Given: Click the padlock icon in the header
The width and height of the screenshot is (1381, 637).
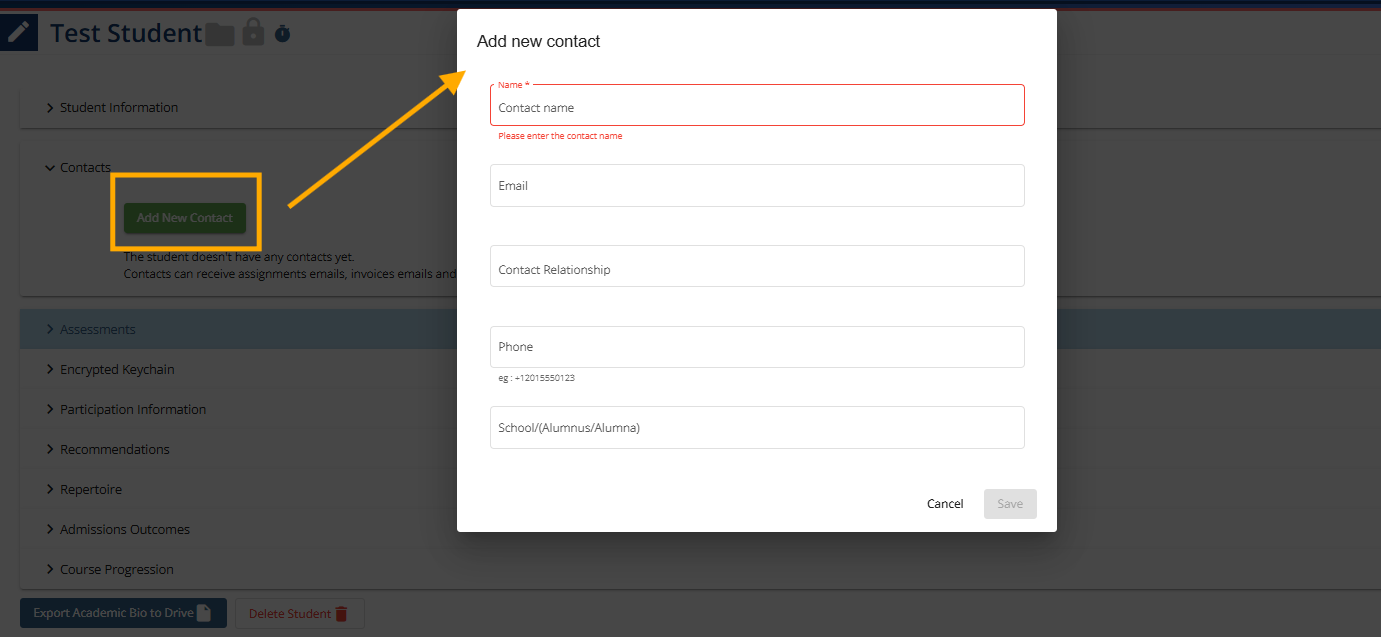Looking at the screenshot, I should coord(254,33).
